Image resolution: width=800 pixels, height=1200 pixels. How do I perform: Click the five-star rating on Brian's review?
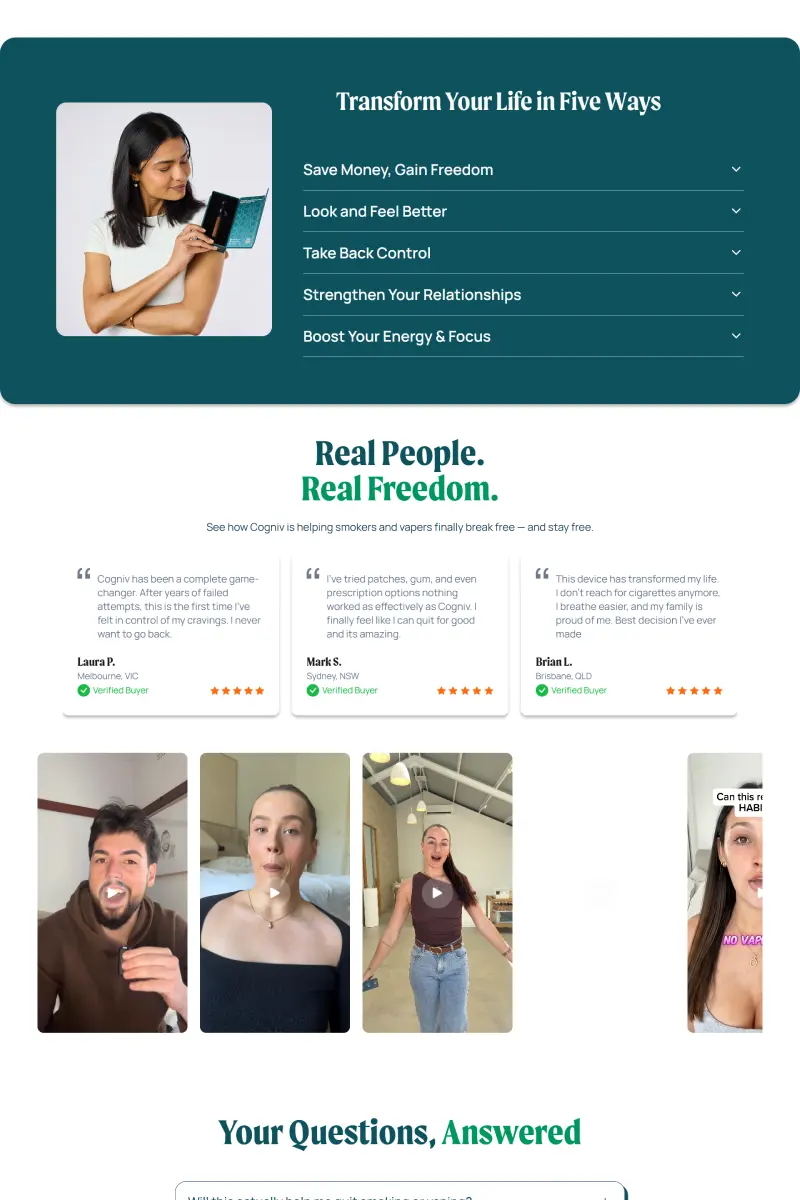point(695,690)
